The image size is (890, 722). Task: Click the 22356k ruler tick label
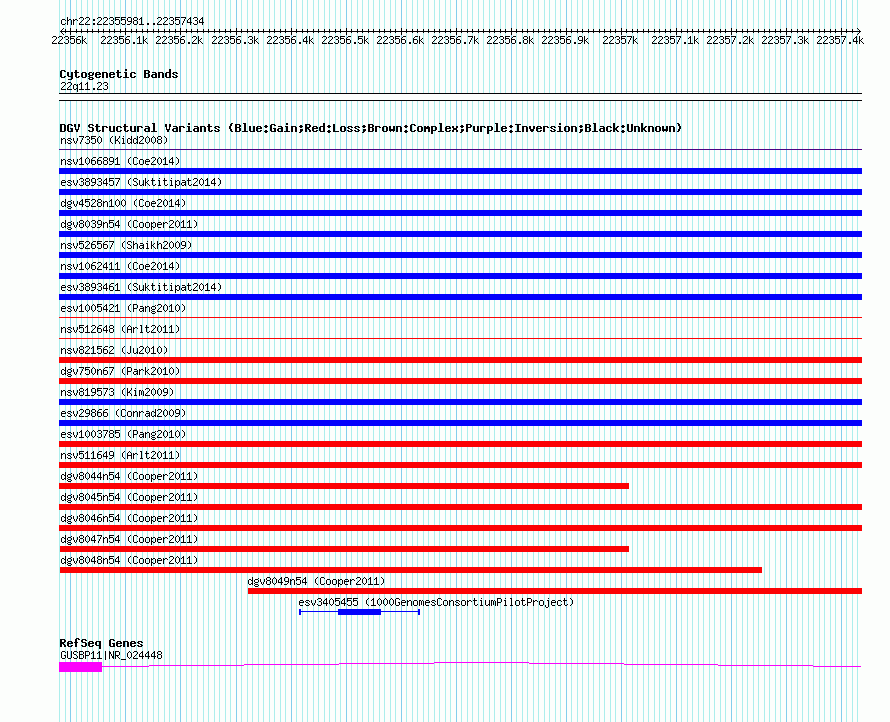69,40
